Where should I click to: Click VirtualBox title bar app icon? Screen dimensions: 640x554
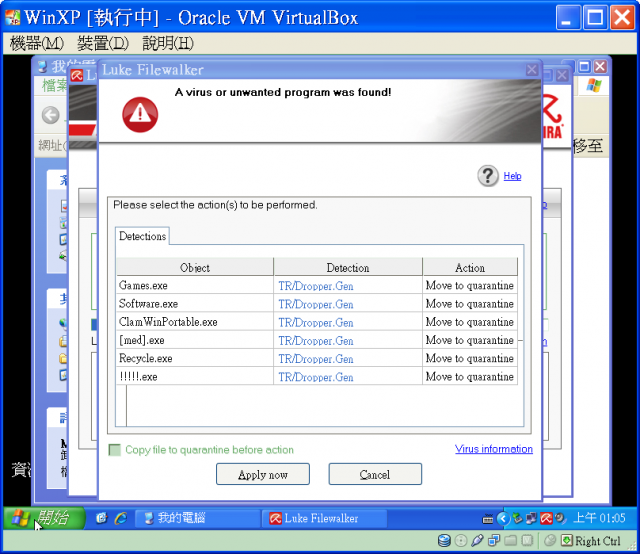point(13,17)
